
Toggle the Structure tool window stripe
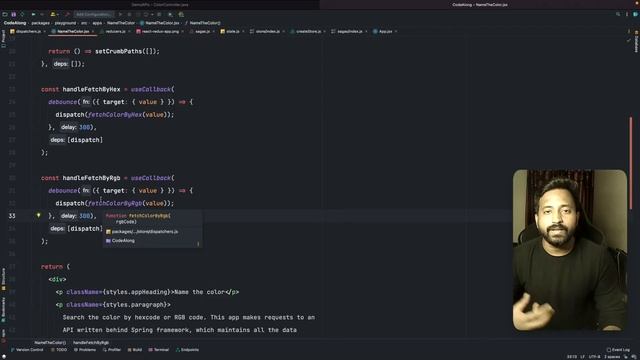(3, 279)
